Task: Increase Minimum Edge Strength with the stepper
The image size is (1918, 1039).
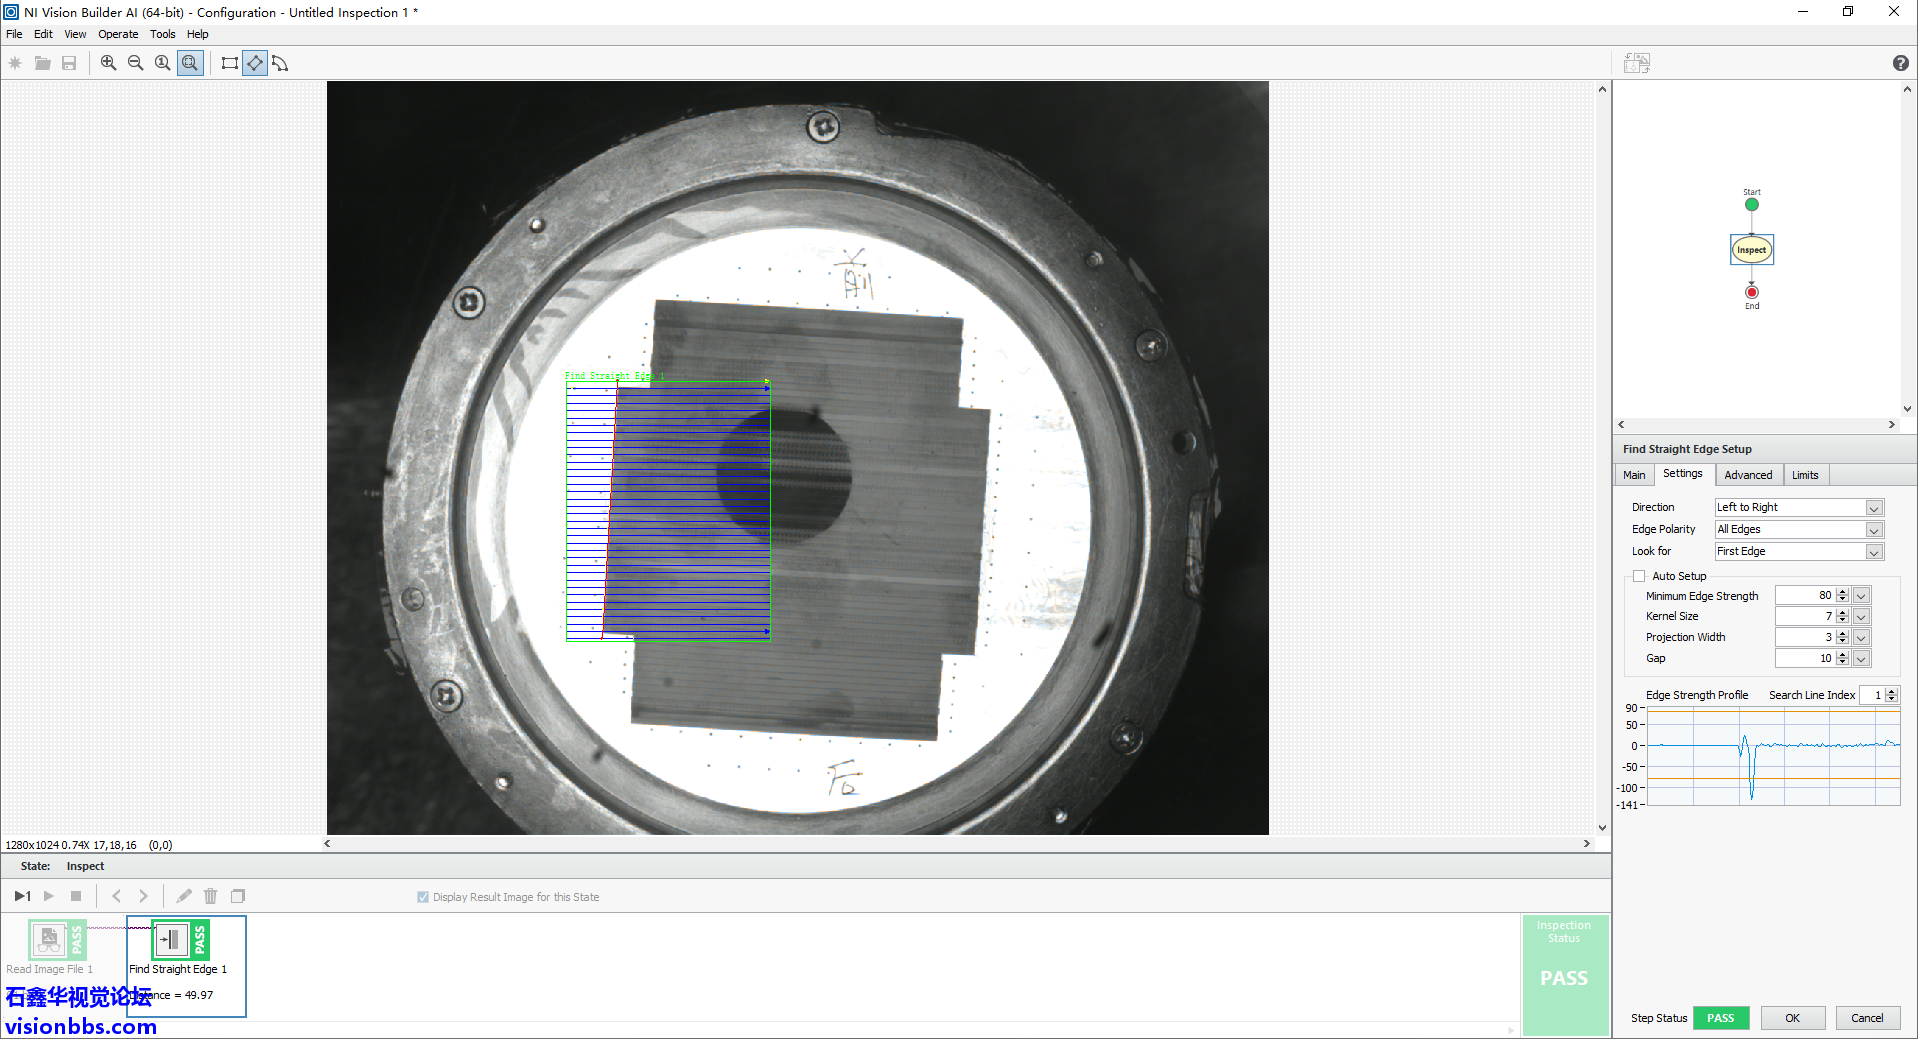Action: click(x=1843, y=592)
